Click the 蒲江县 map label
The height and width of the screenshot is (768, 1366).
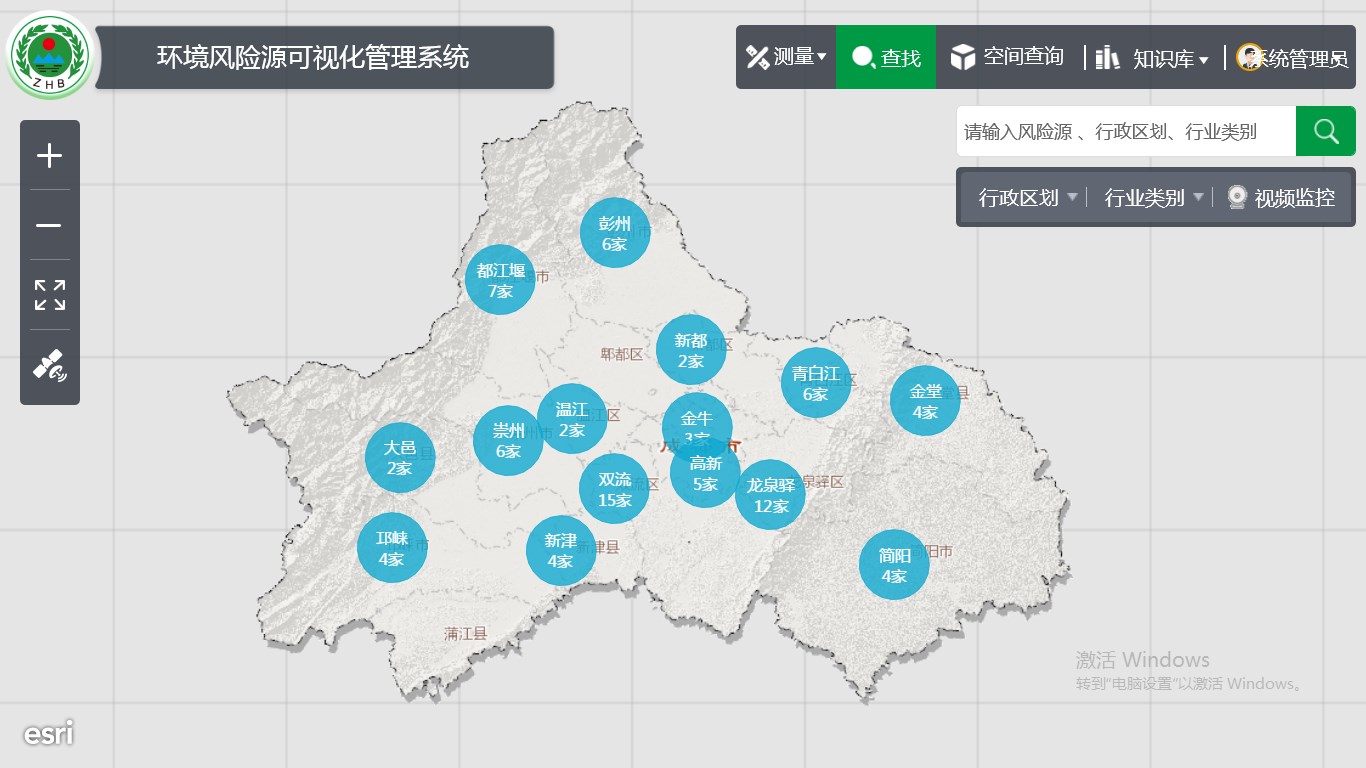pyautogui.click(x=465, y=633)
